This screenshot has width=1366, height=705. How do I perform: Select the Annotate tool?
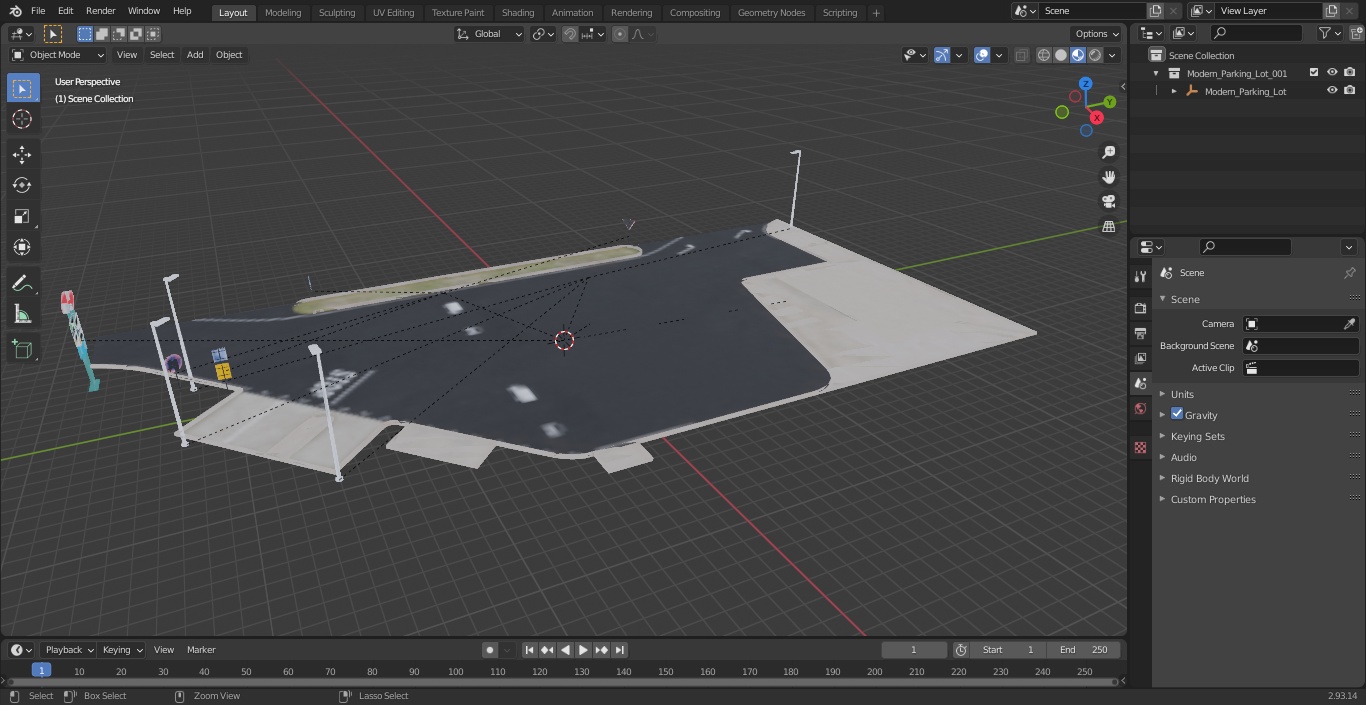tap(22, 284)
